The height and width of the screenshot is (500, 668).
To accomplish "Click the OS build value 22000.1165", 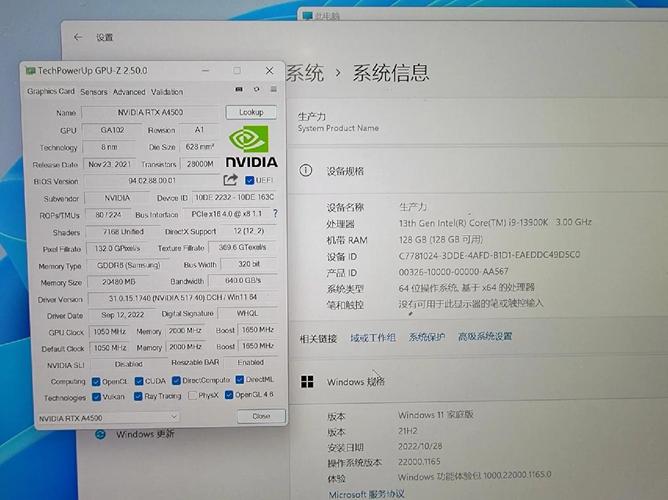I will tap(419, 462).
